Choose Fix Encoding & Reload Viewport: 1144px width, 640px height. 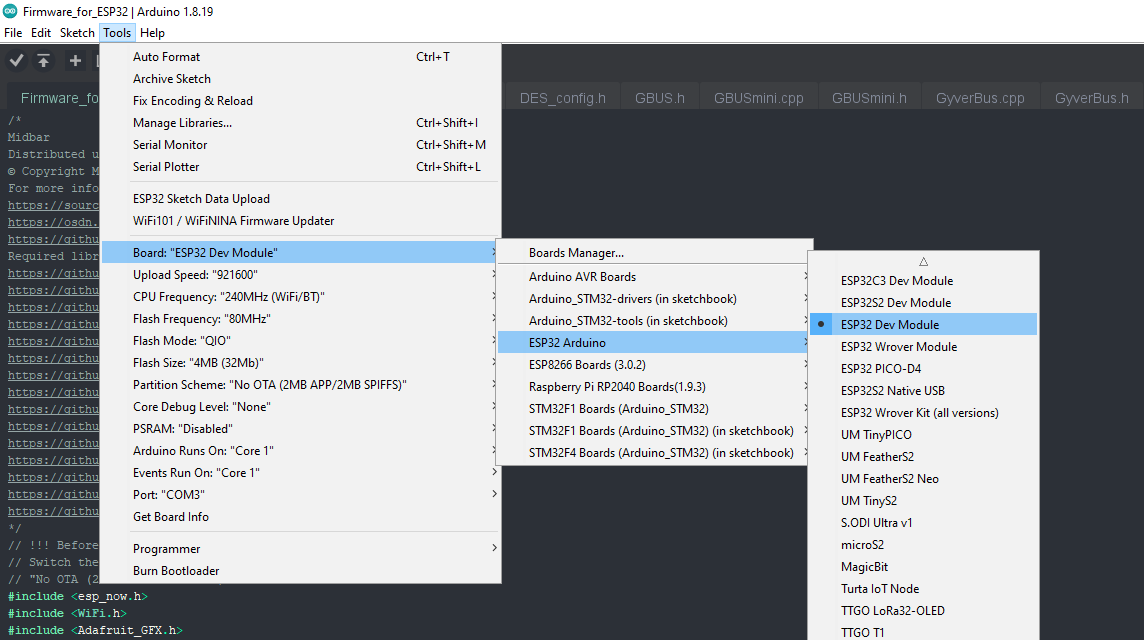point(301,100)
